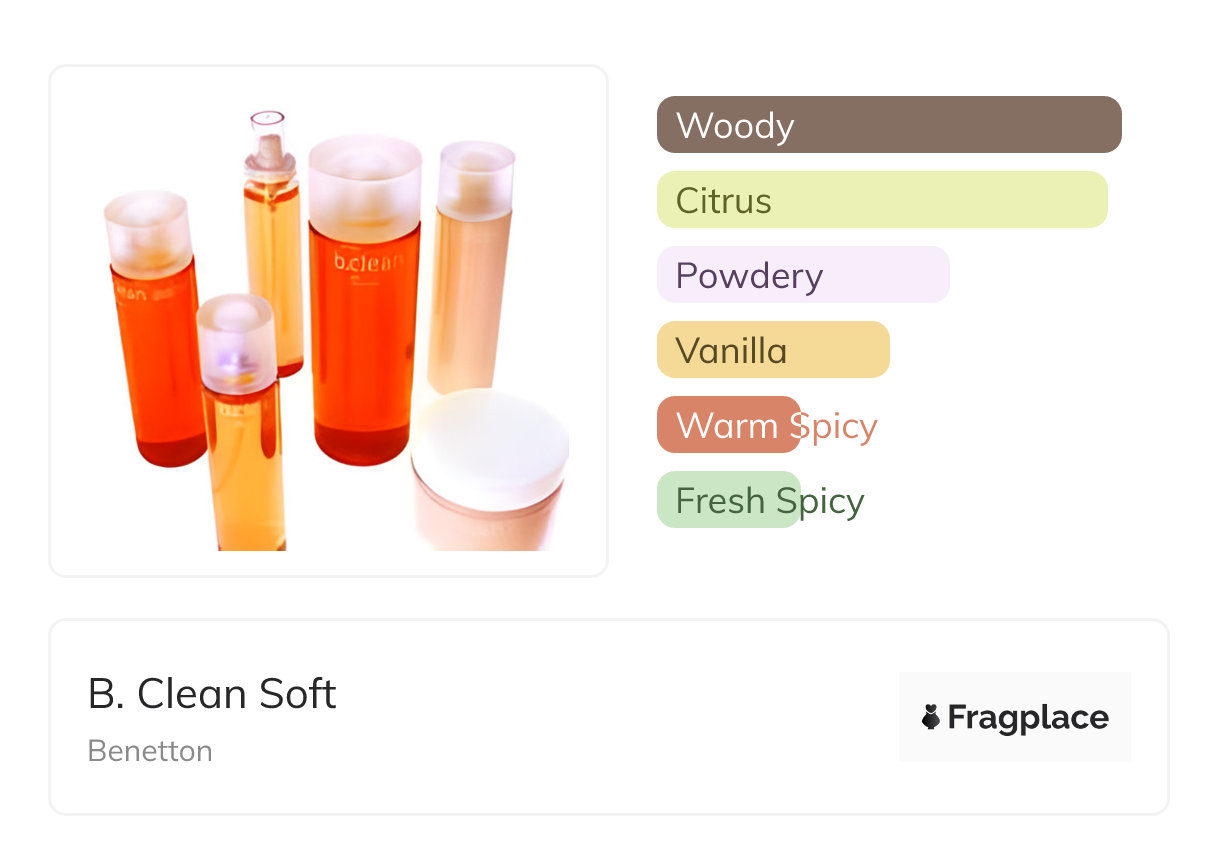Click the light orange body of the small front bottle
Screen dimensions: 1218x864
(x=244, y=470)
